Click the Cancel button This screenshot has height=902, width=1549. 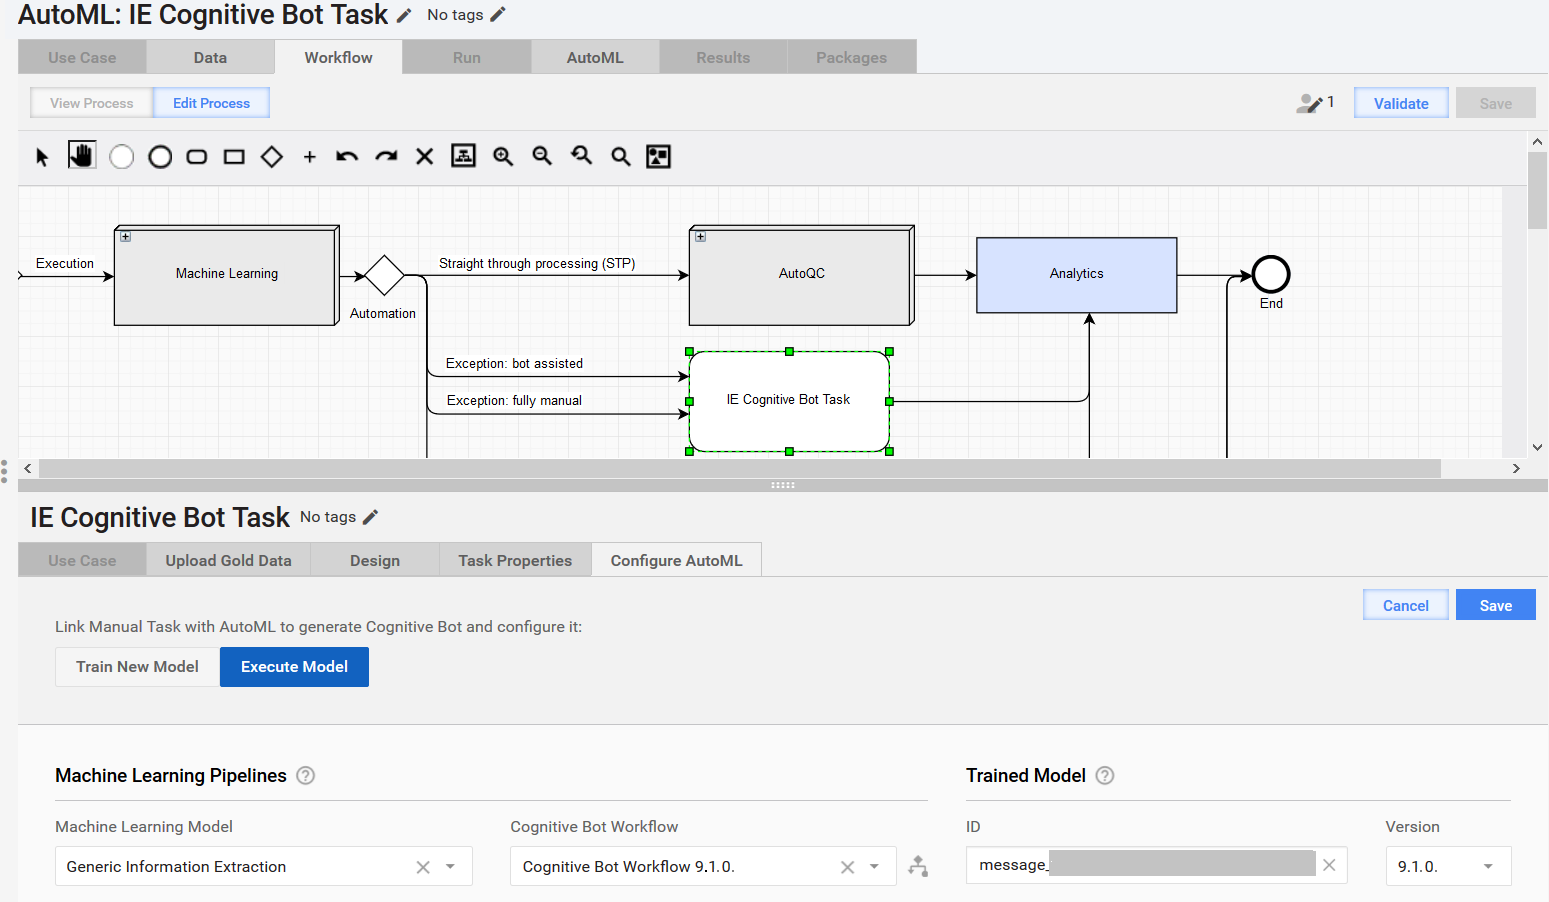[x=1406, y=605]
